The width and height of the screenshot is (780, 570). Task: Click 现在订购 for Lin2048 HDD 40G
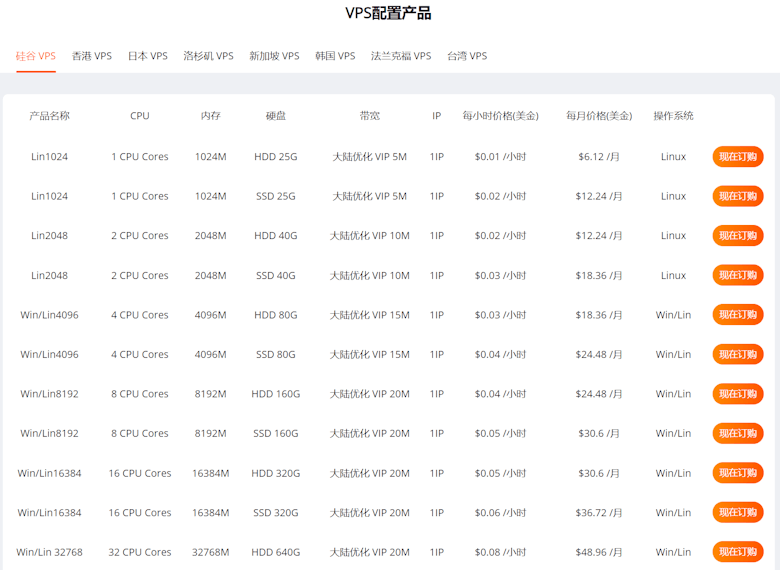pos(738,236)
